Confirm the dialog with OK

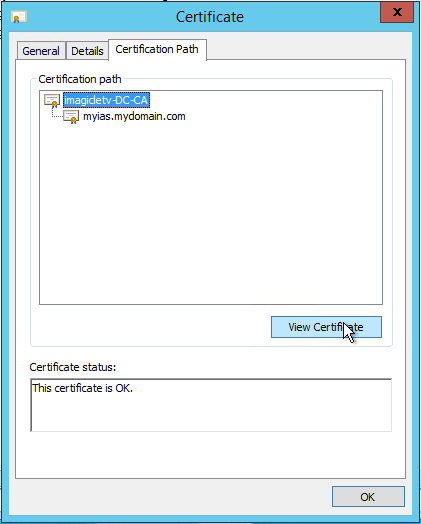tap(368, 497)
